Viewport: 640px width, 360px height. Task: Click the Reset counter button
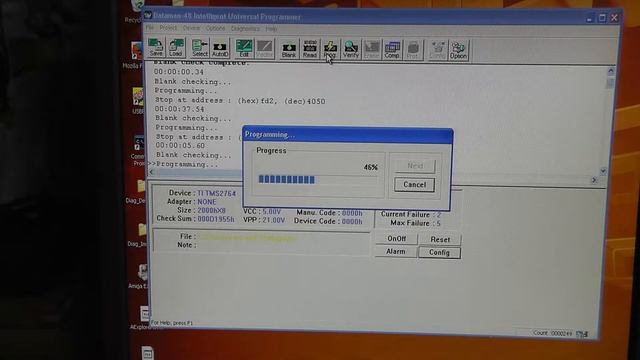(440, 240)
